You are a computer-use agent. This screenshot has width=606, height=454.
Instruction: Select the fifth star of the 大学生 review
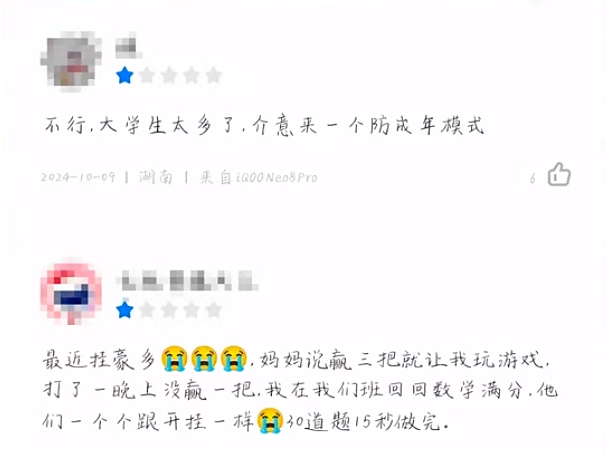pos(213,75)
